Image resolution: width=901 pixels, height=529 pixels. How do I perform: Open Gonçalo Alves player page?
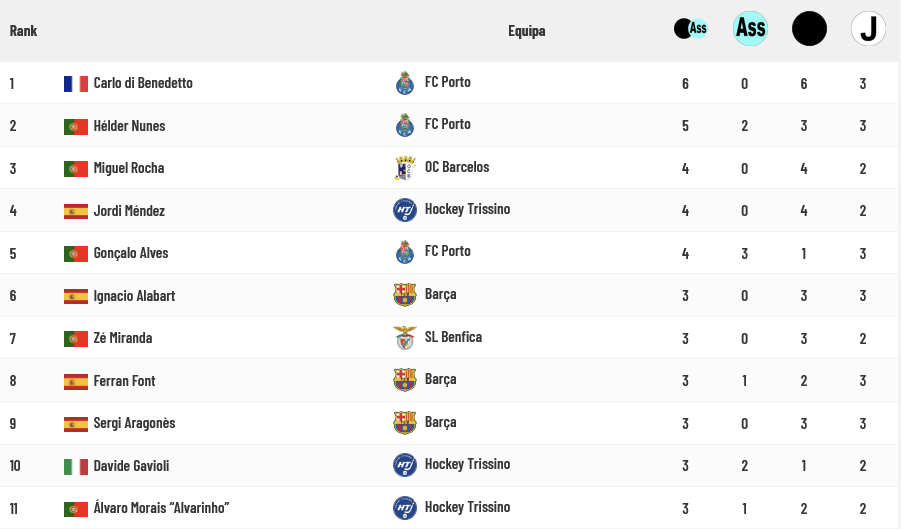click(x=130, y=253)
